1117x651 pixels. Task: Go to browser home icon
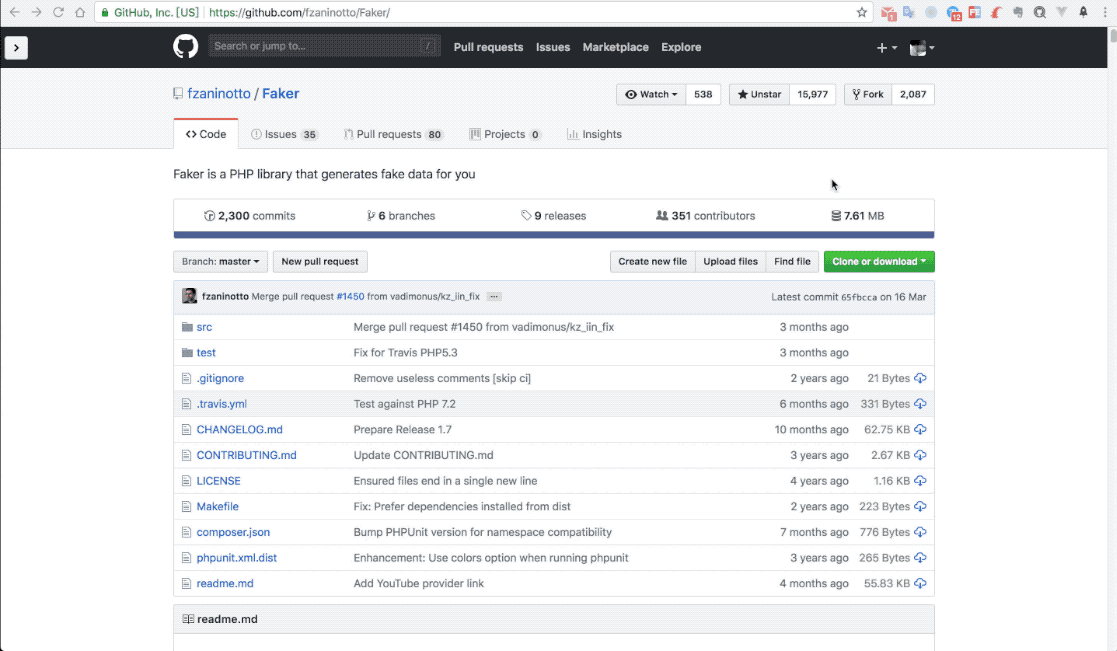[x=80, y=12]
